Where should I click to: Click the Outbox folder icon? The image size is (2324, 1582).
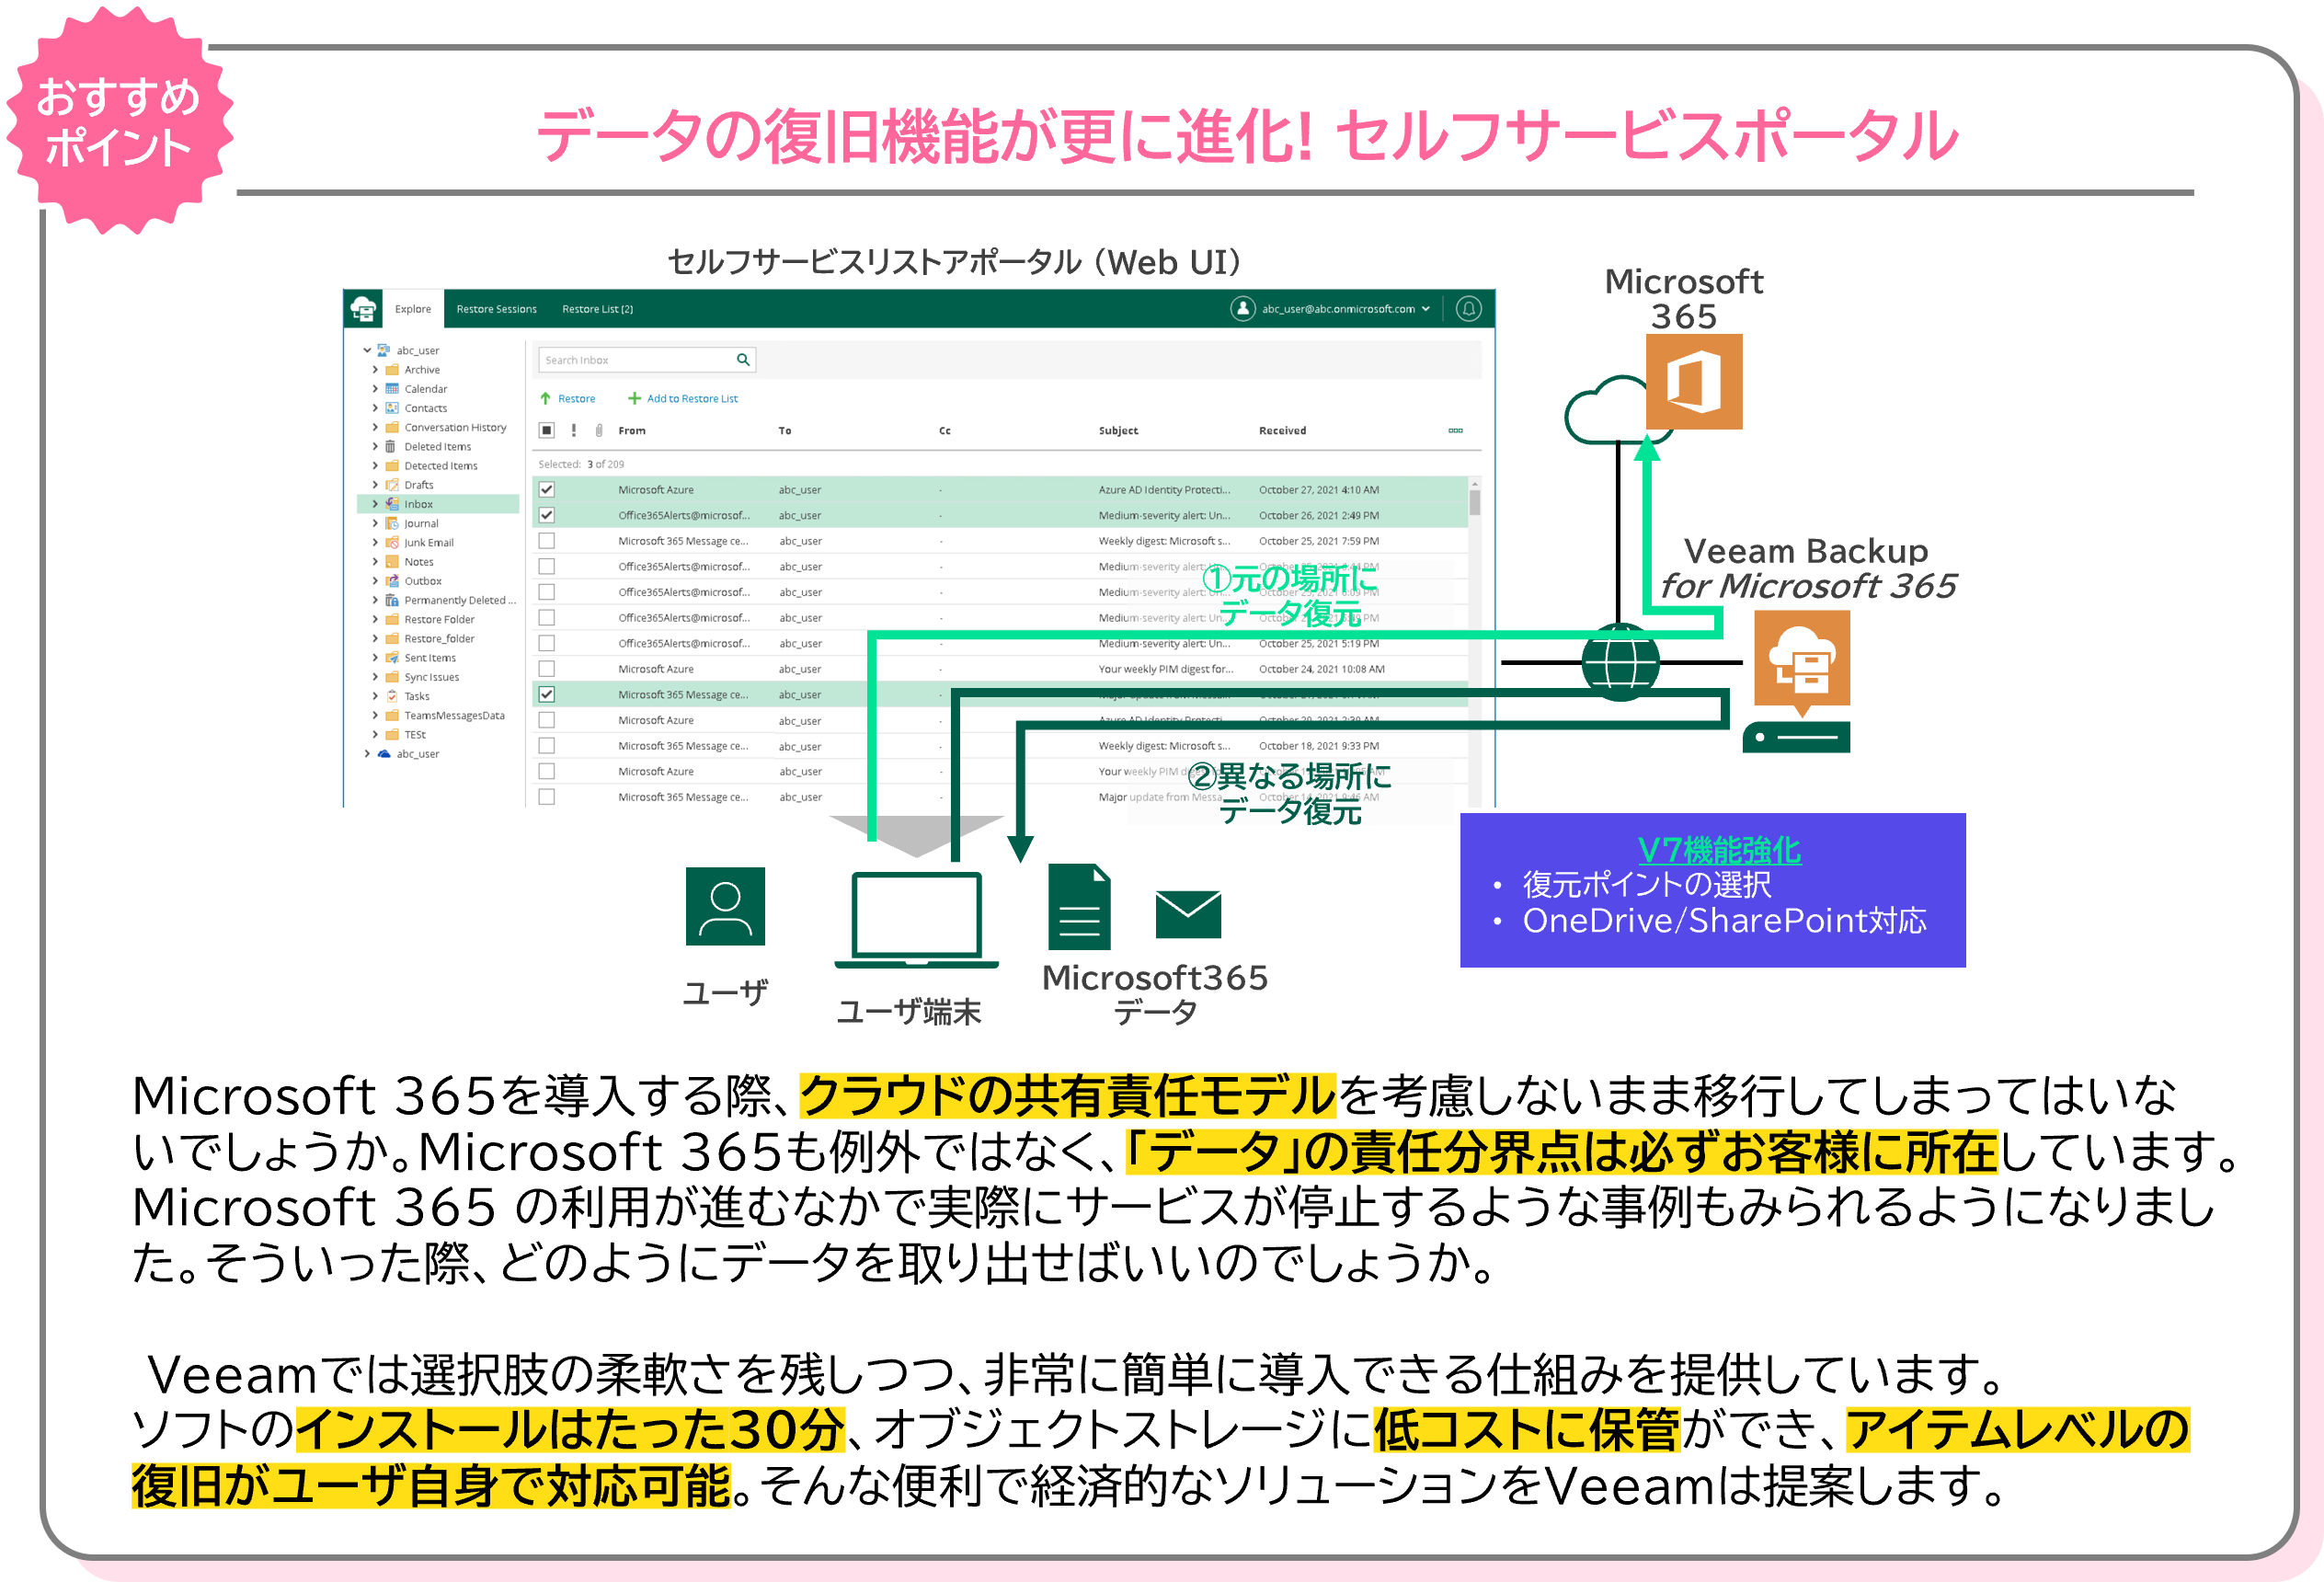[x=392, y=581]
